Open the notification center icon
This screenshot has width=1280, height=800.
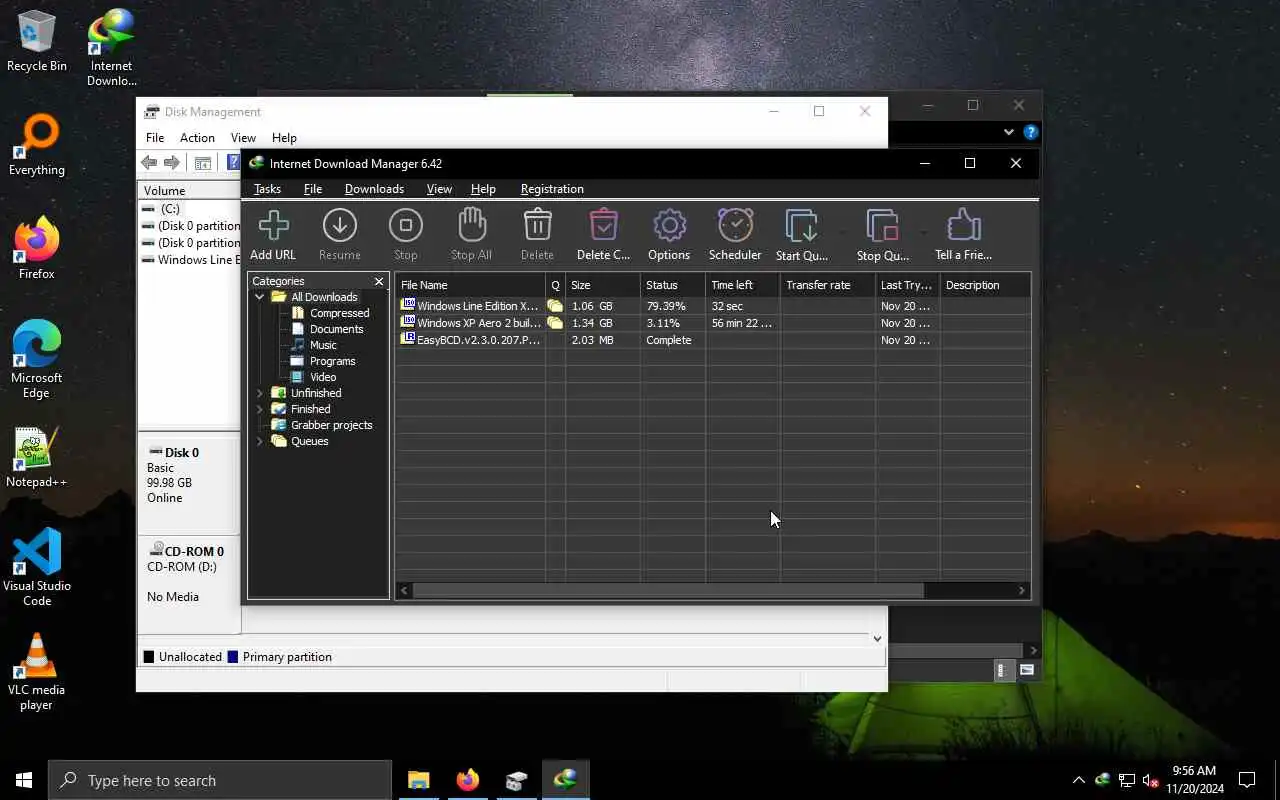click(1247, 780)
